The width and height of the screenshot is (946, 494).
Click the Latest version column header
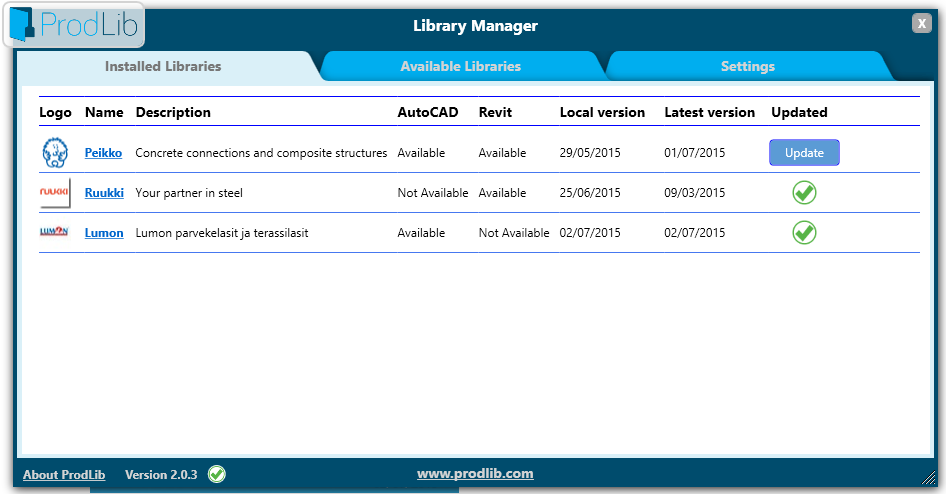point(710,112)
